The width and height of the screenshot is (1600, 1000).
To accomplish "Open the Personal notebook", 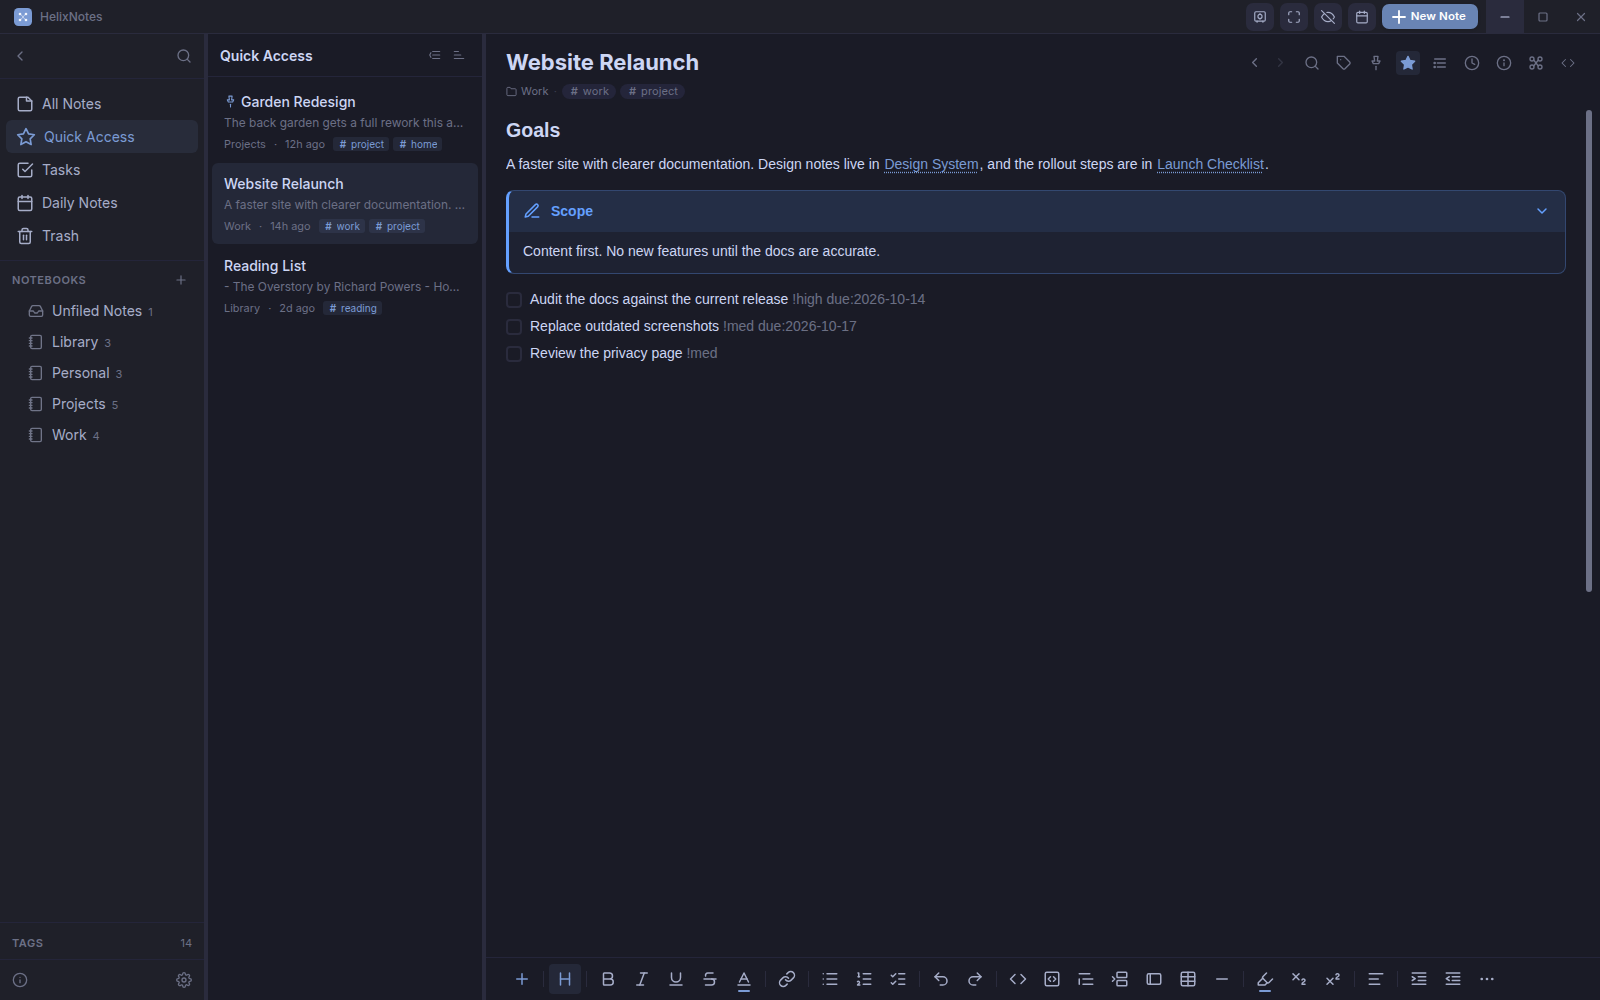I will pyautogui.click(x=102, y=373).
